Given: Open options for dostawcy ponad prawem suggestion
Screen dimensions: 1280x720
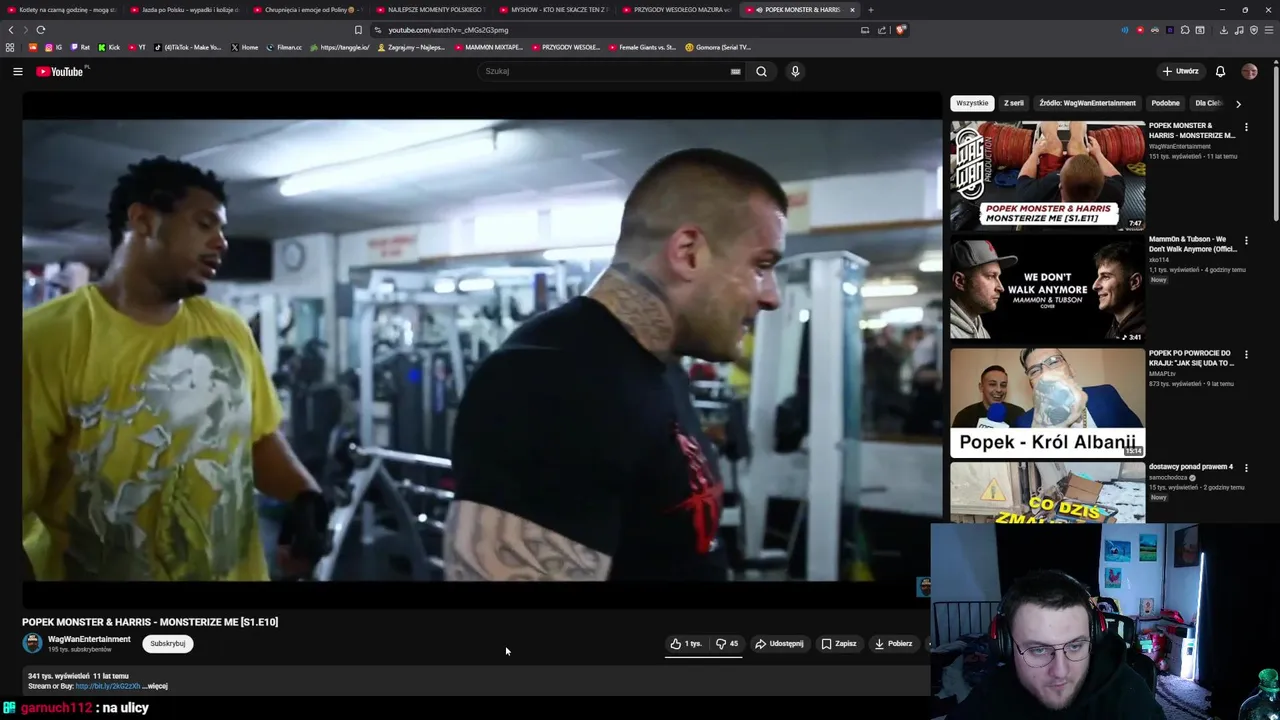Looking at the screenshot, I should click(1246, 468).
